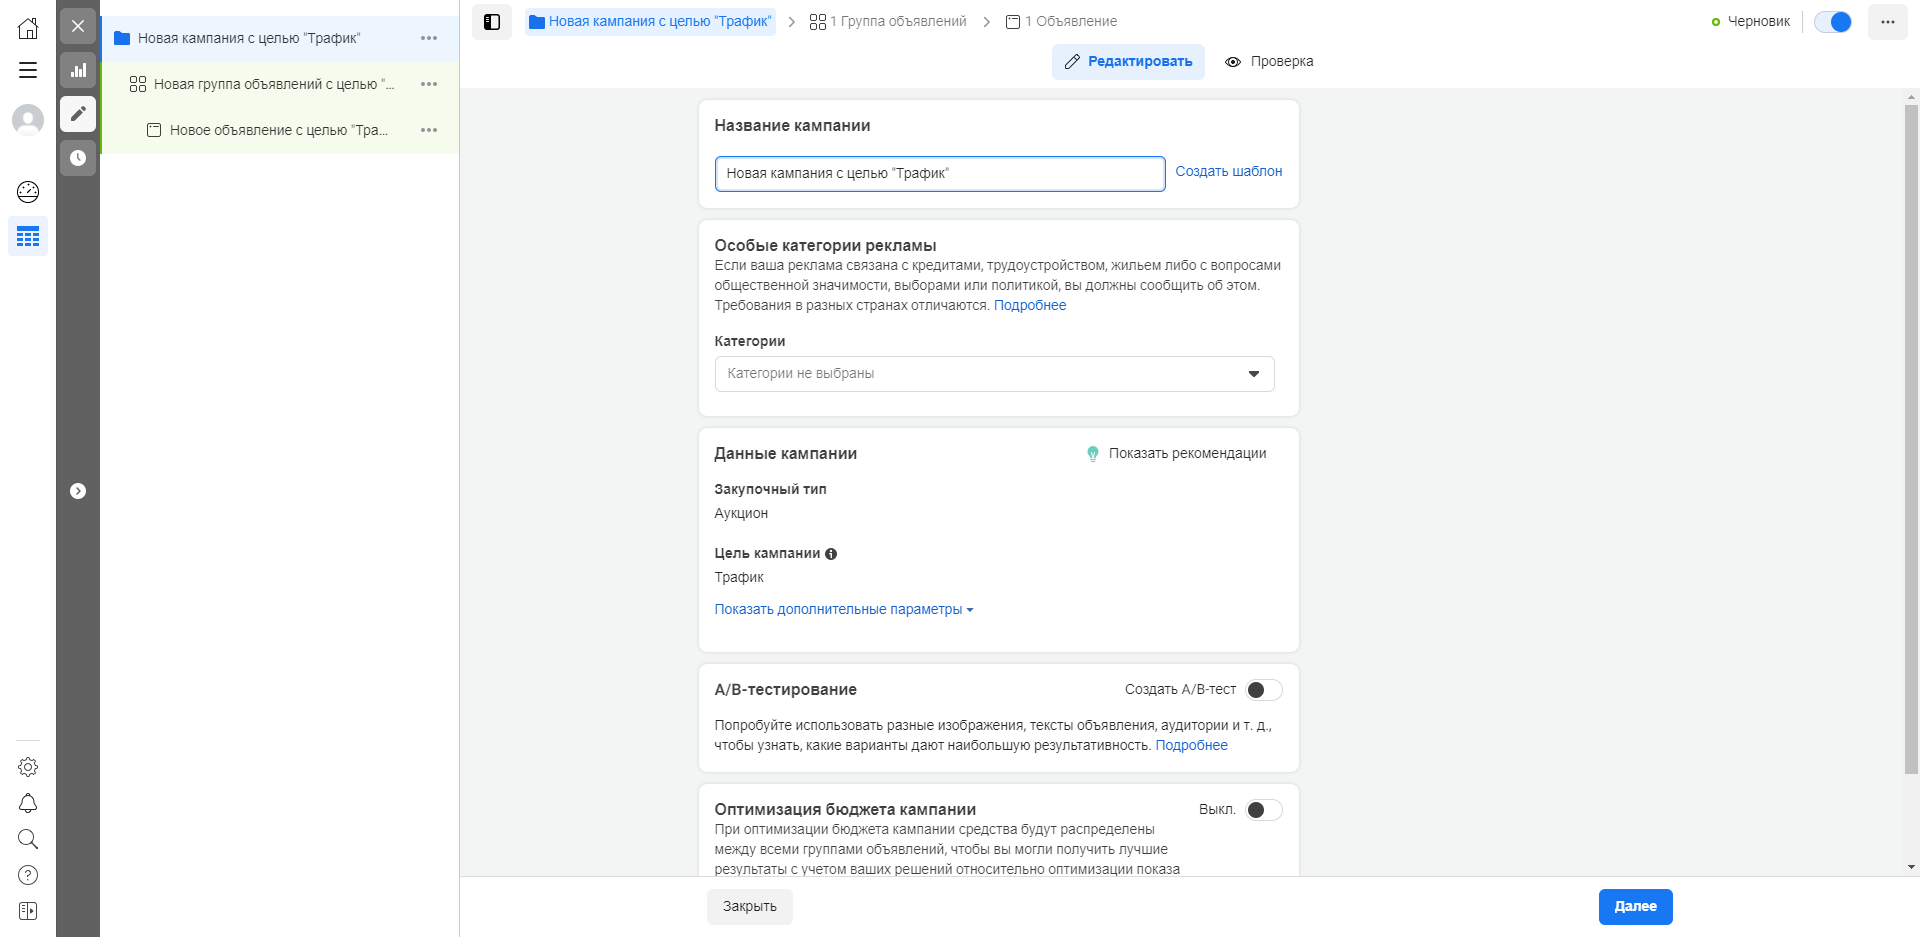The width and height of the screenshot is (1920, 937).
Task: Click the Закрыть button
Action: tap(750, 907)
